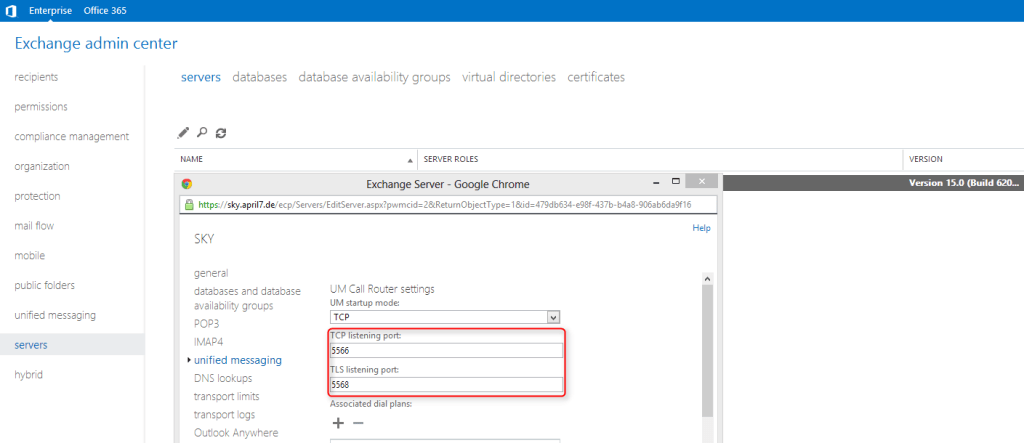
Task: Select POP3 in the SKY server menu
Action: click(206, 323)
